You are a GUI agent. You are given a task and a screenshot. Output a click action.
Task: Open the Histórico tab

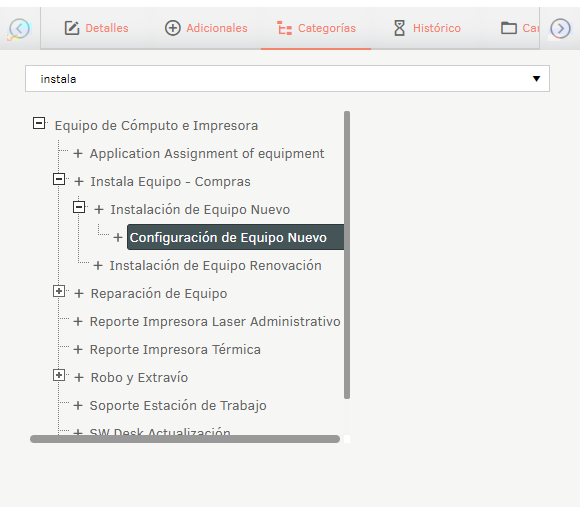coord(427,28)
